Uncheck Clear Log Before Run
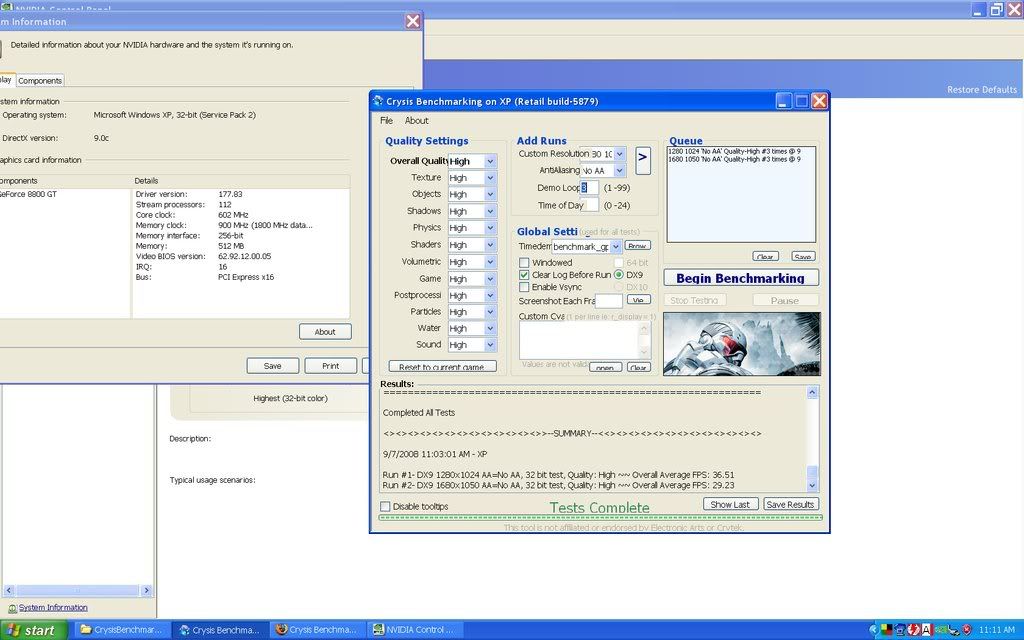1024x640 pixels. pos(524,275)
